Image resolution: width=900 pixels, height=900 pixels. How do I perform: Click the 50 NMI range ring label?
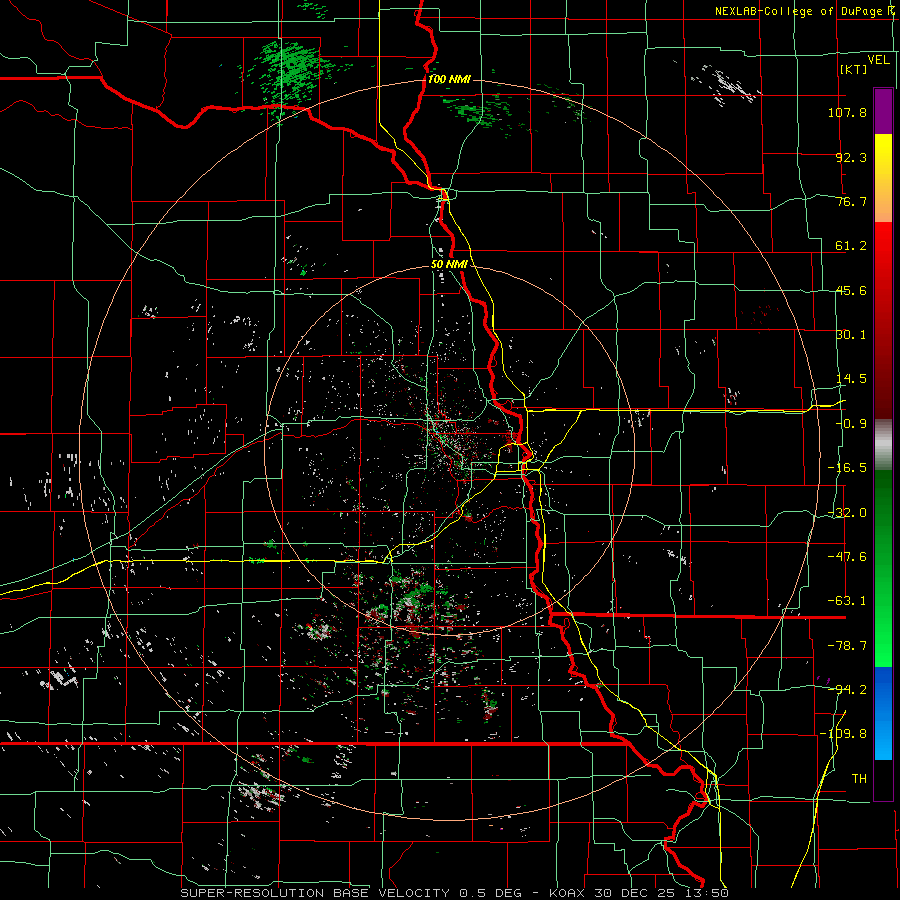449,265
